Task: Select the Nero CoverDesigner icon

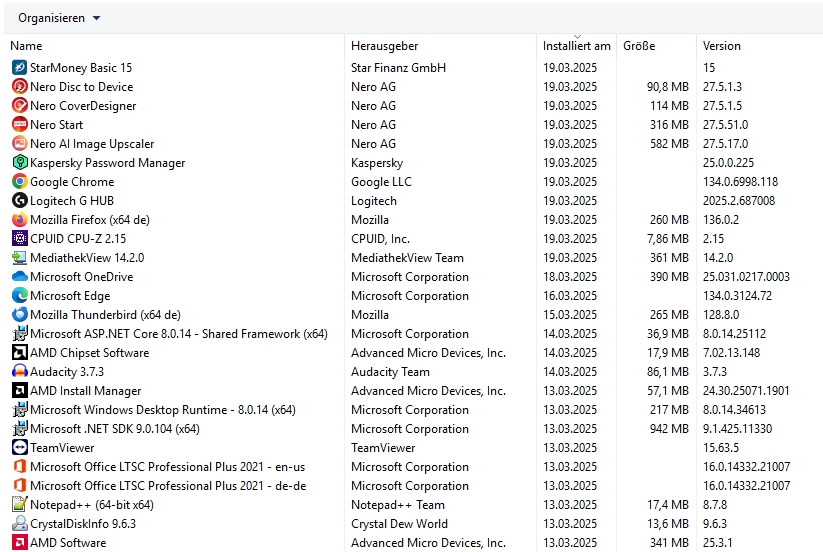Action: [20, 106]
